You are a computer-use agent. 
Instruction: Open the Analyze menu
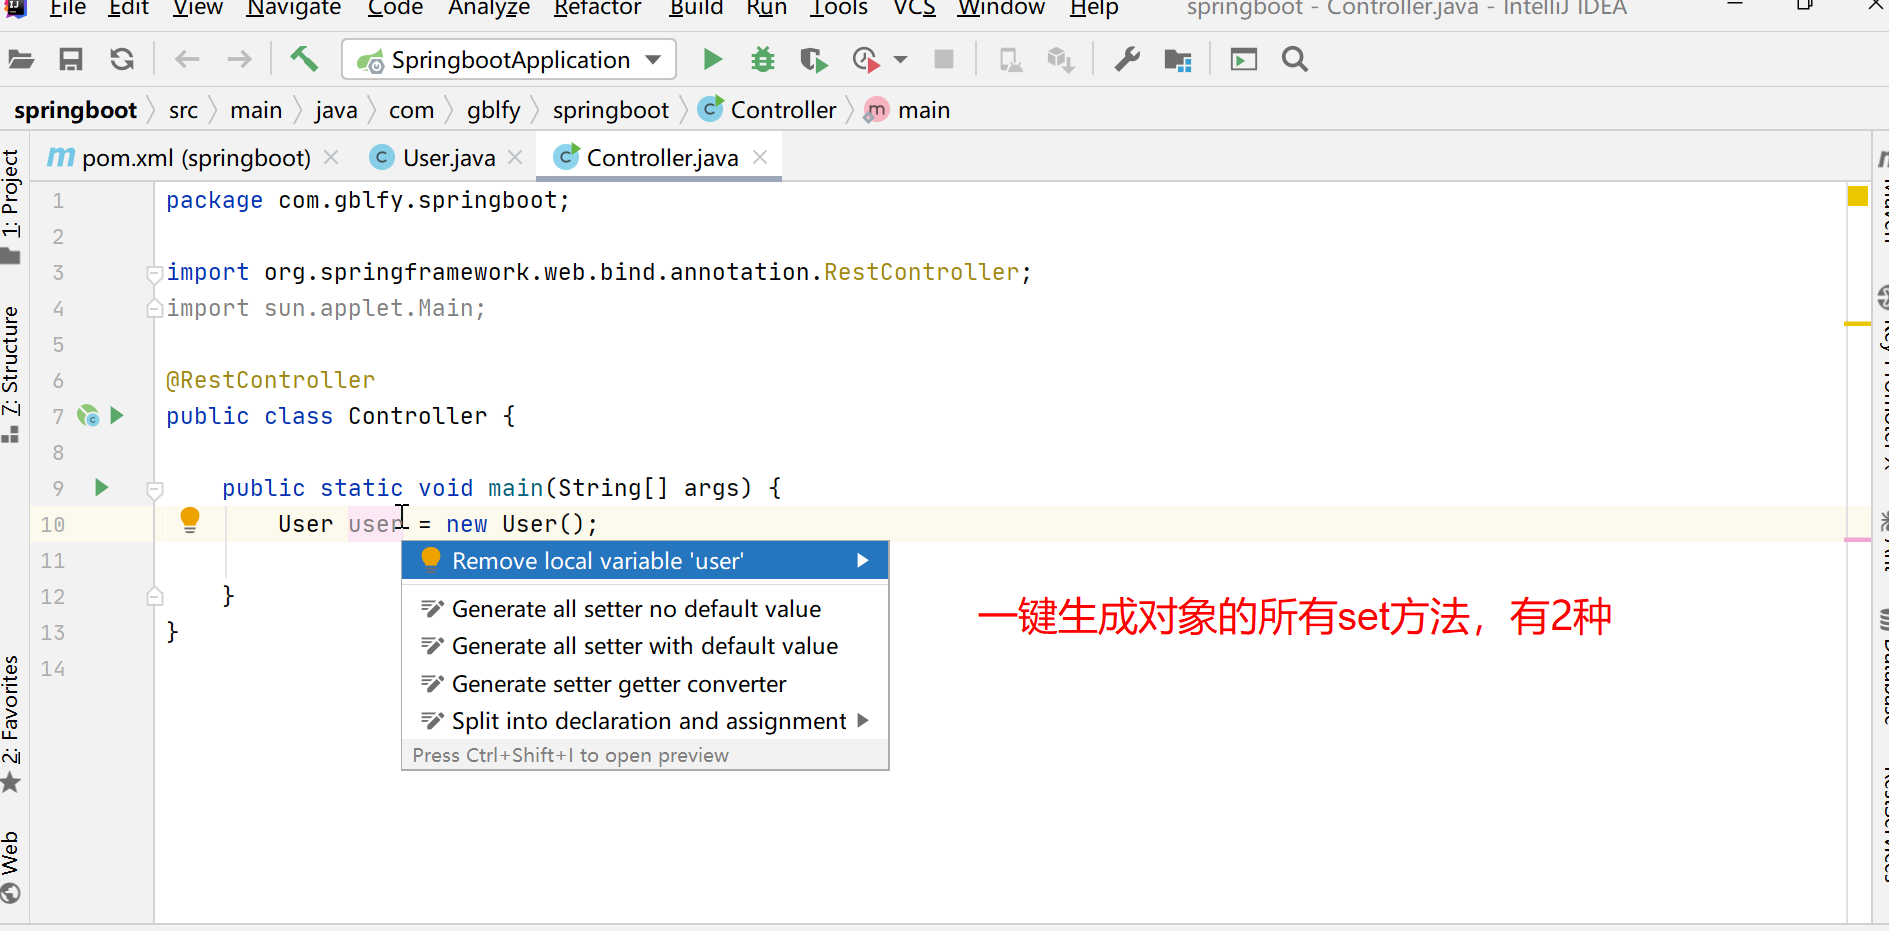click(489, 8)
